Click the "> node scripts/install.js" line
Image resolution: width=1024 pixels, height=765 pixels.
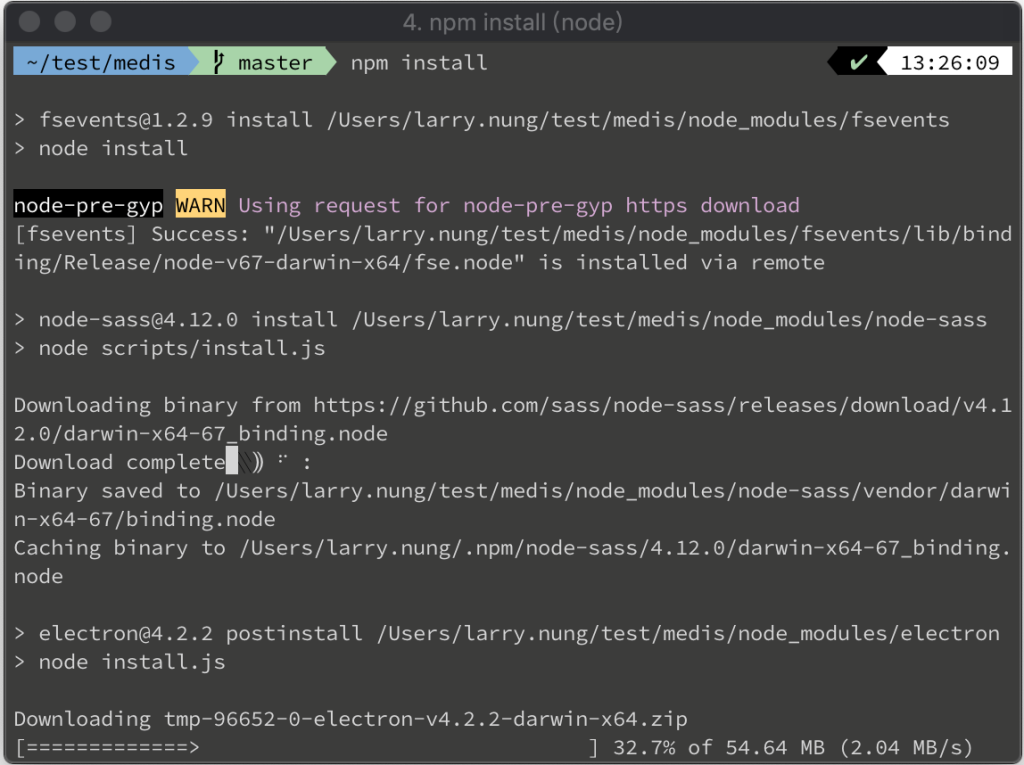tap(170, 348)
